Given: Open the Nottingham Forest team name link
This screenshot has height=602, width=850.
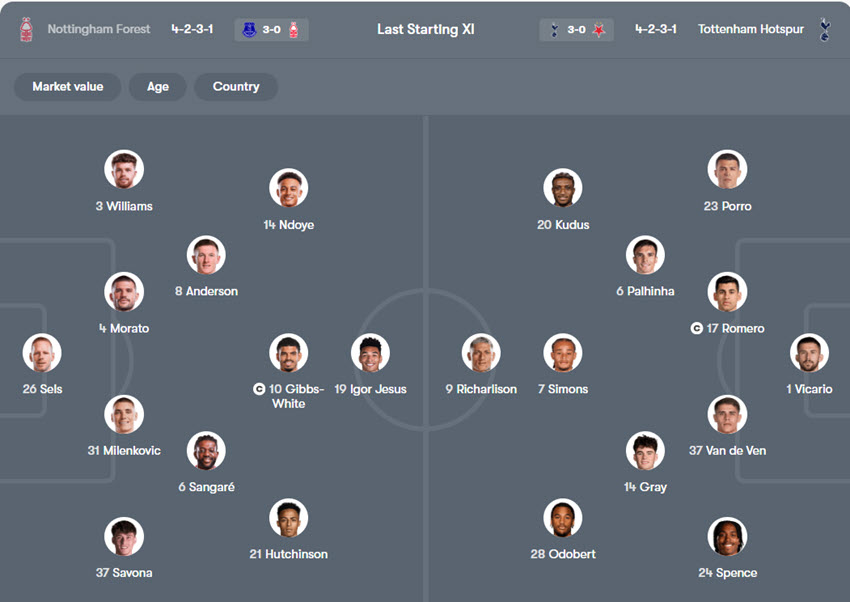Looking at the screenshot, I should pyautogui.click(x=98, y=28).
